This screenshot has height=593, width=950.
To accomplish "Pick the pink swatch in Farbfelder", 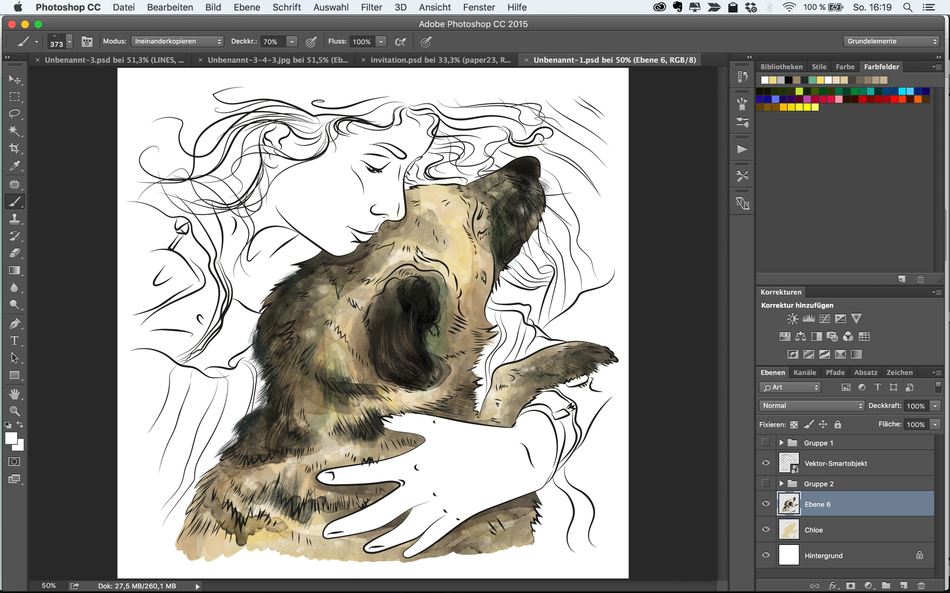I will [839, 99].
